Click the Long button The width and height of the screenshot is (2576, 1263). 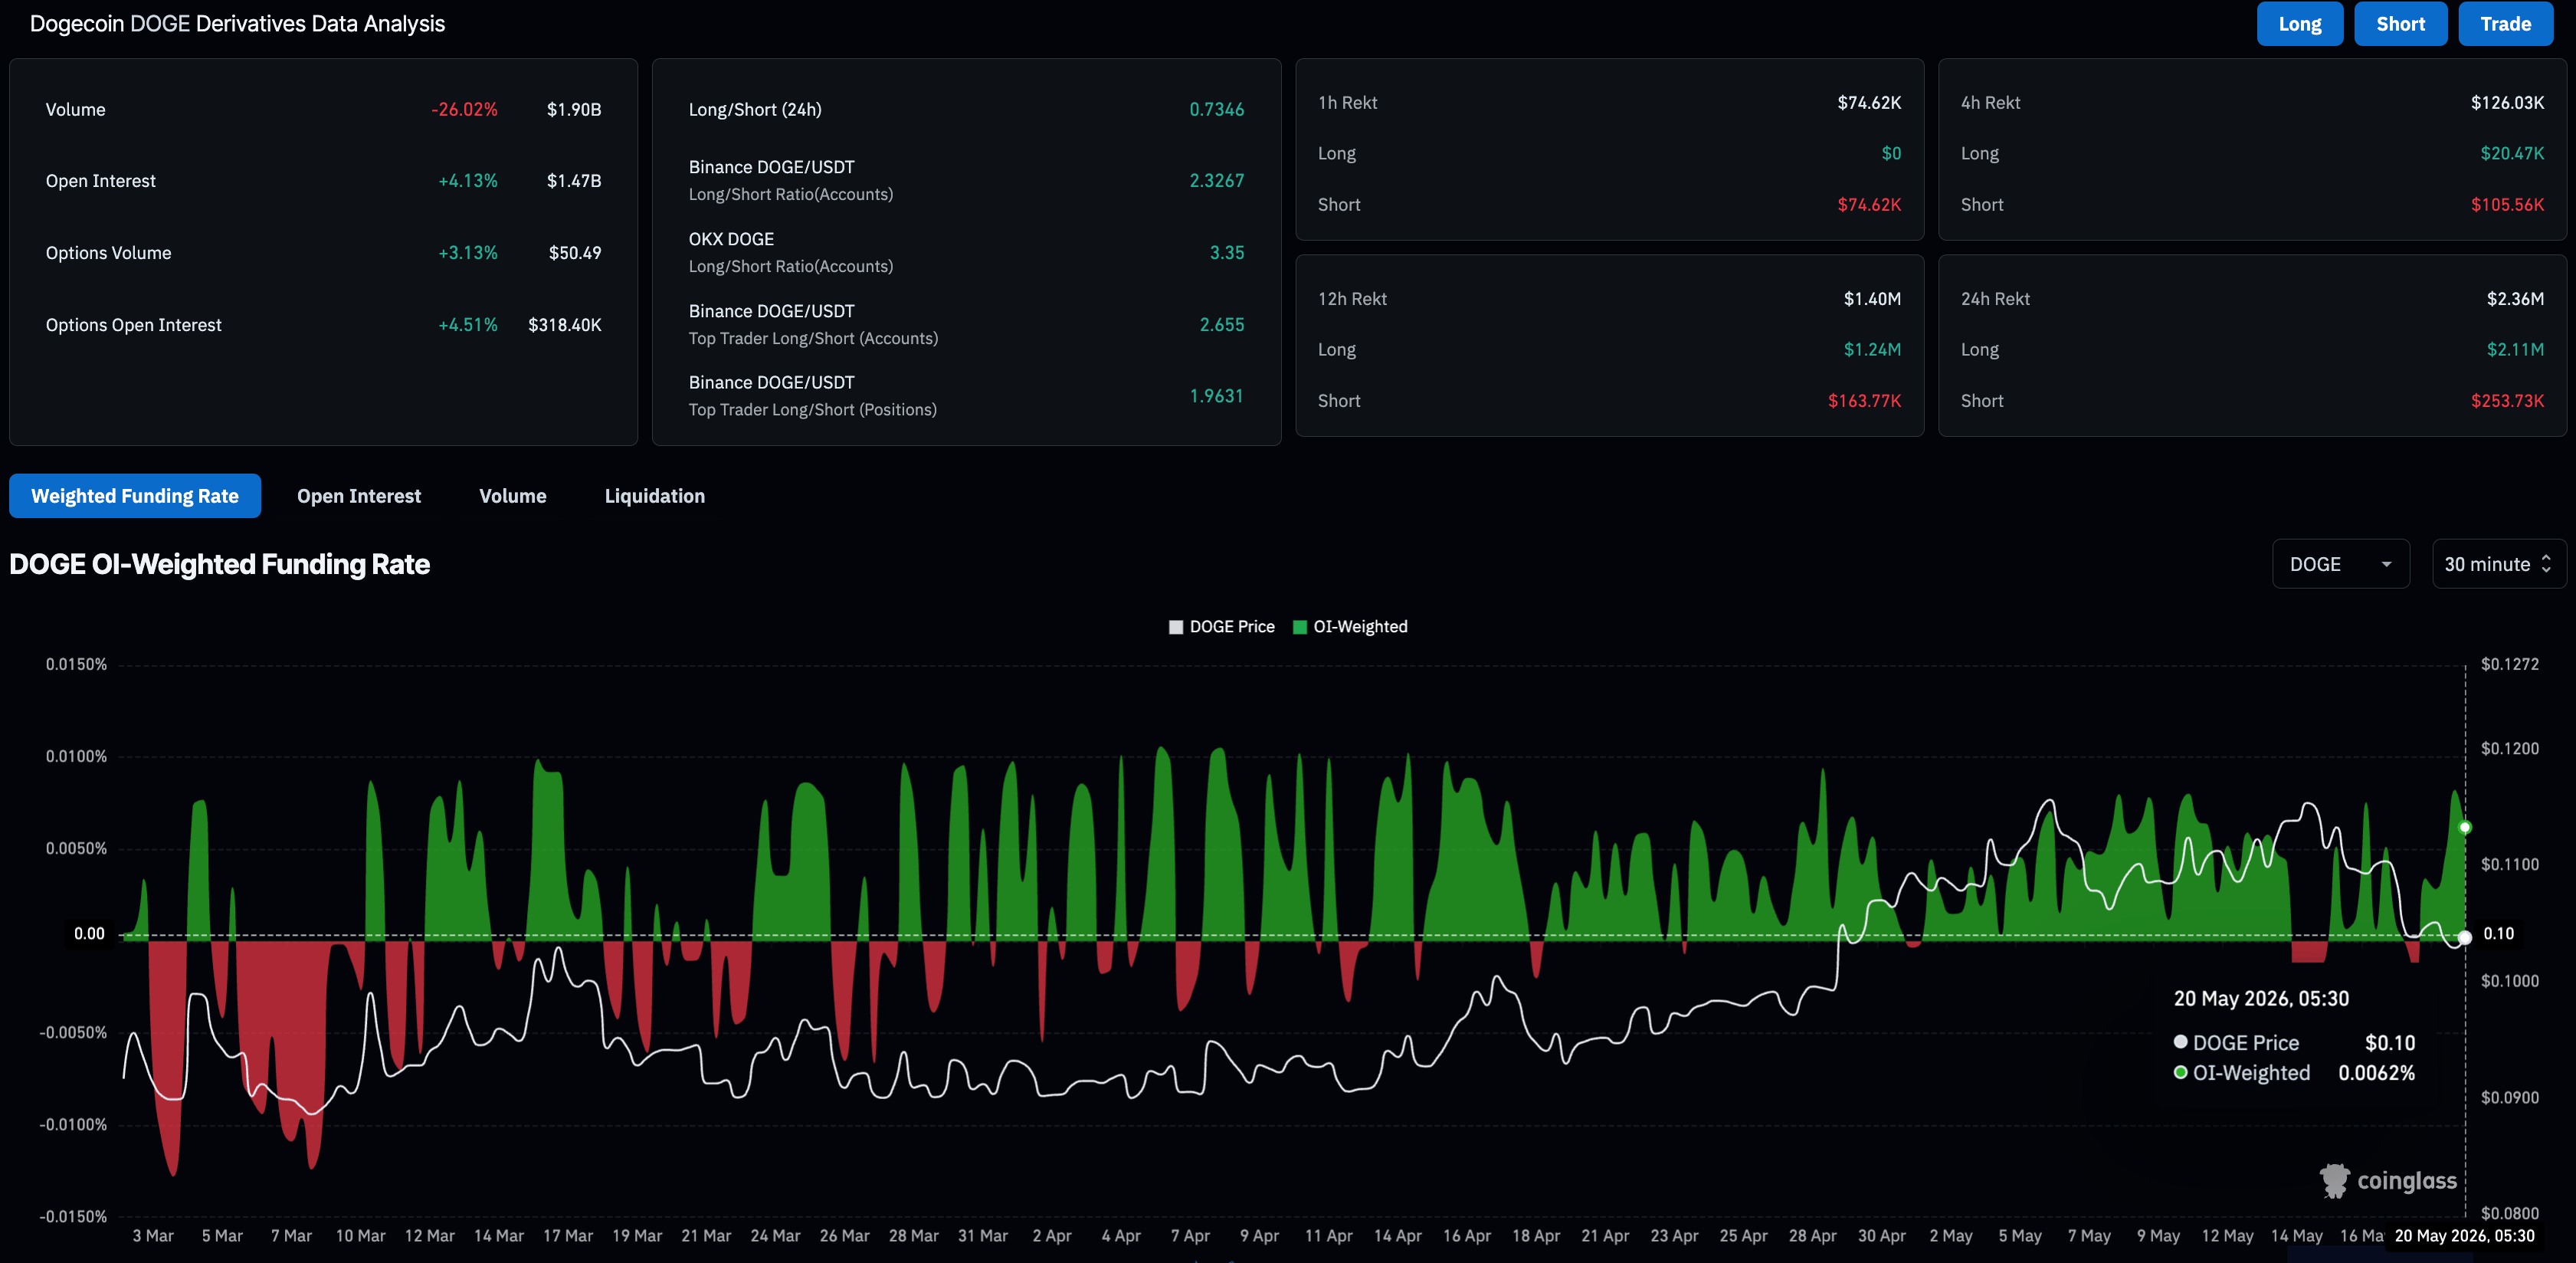(2299, 24)
